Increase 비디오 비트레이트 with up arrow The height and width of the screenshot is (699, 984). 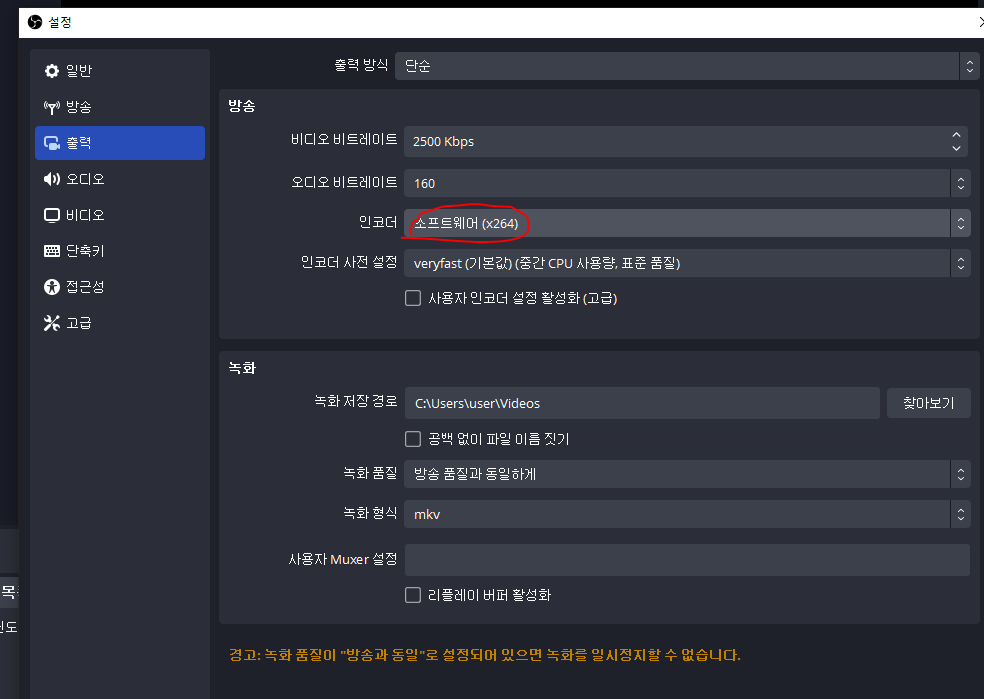click(x=956, y=135)
